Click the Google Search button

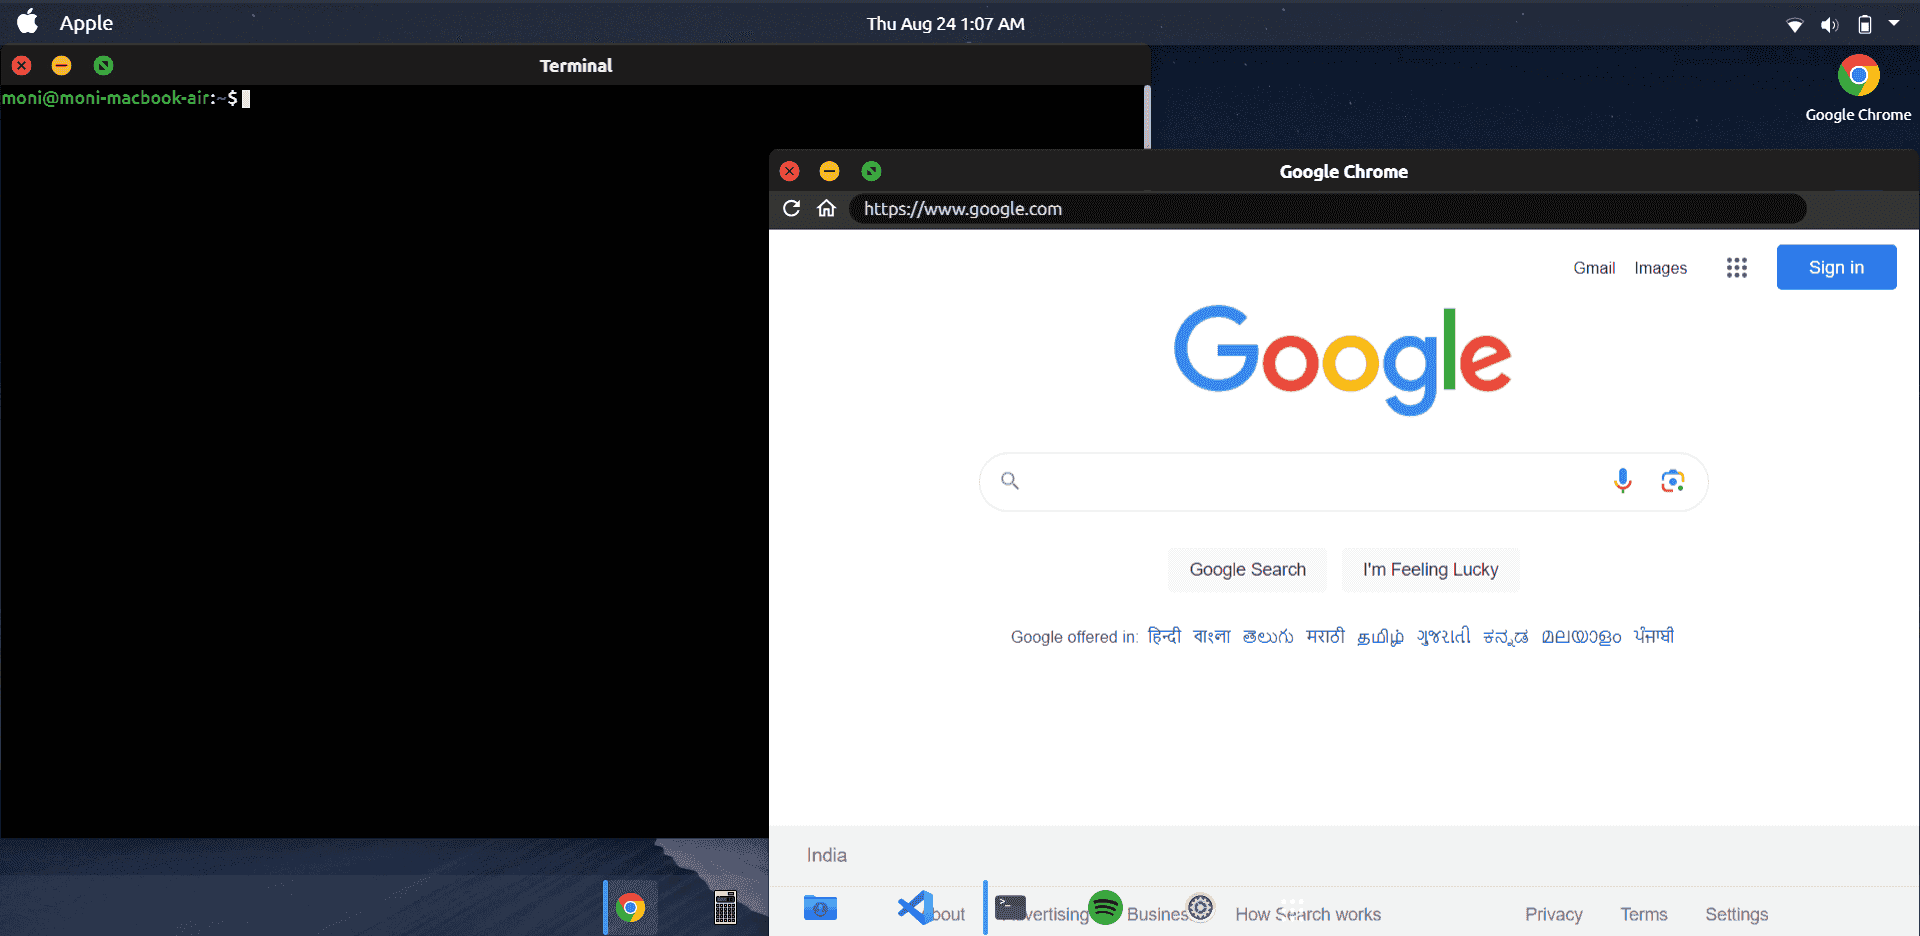[x=1247, y=569]
